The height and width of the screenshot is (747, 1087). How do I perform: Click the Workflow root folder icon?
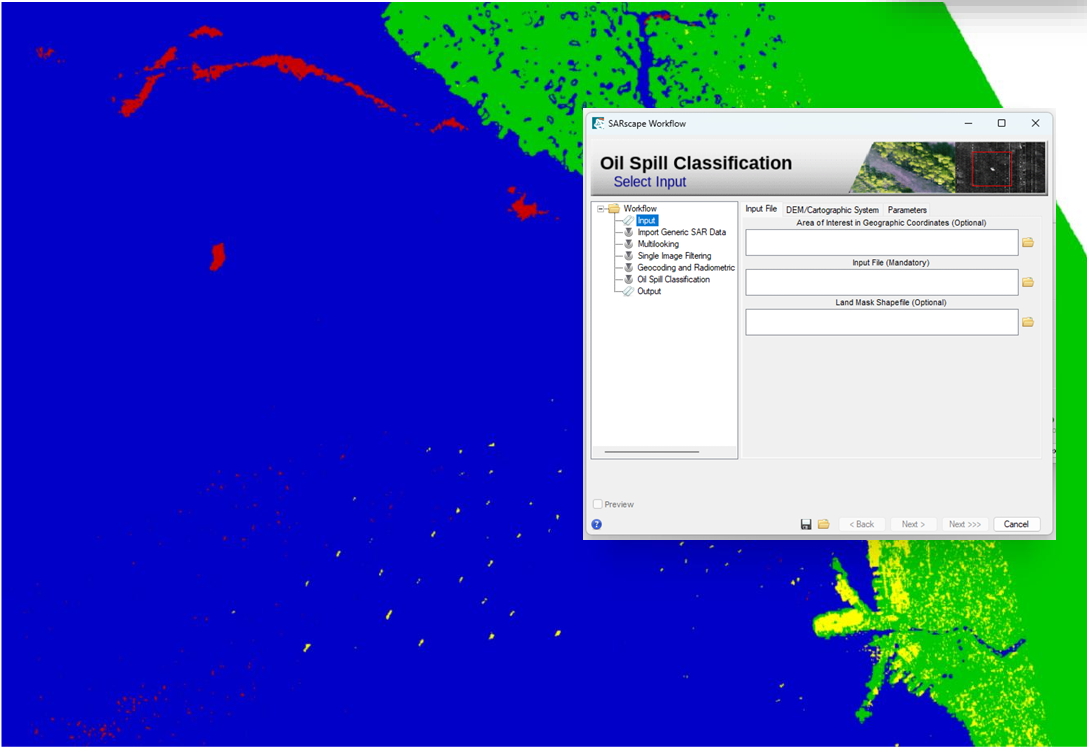[614, 209]
